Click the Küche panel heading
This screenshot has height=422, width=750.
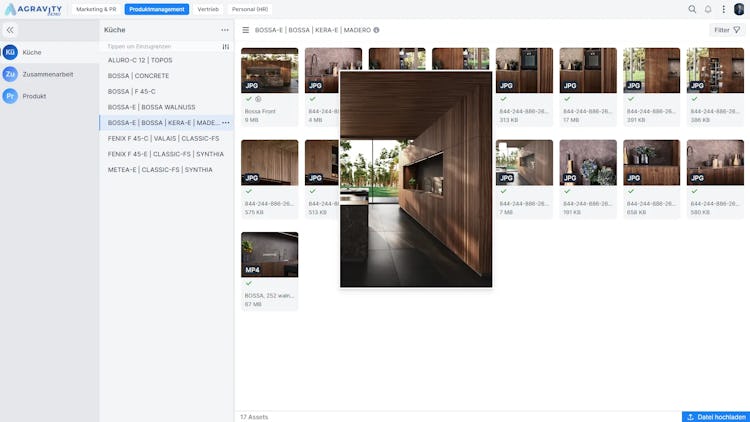click(x=115, y=30)
